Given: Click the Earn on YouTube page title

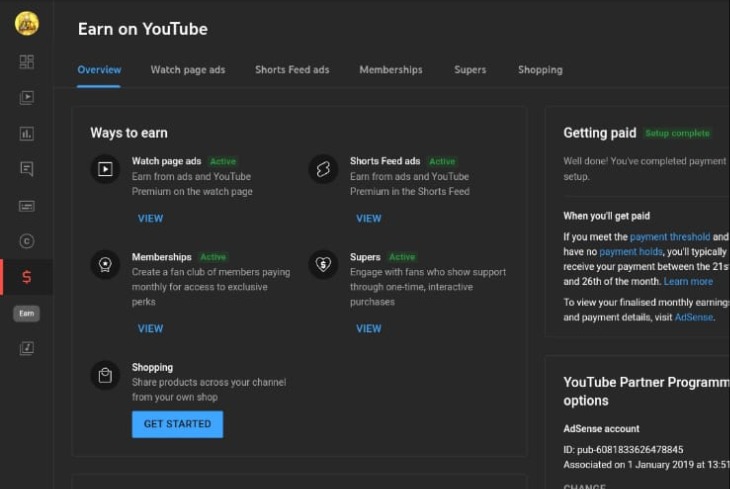Looking at the screenshot, I should [143, 29].
